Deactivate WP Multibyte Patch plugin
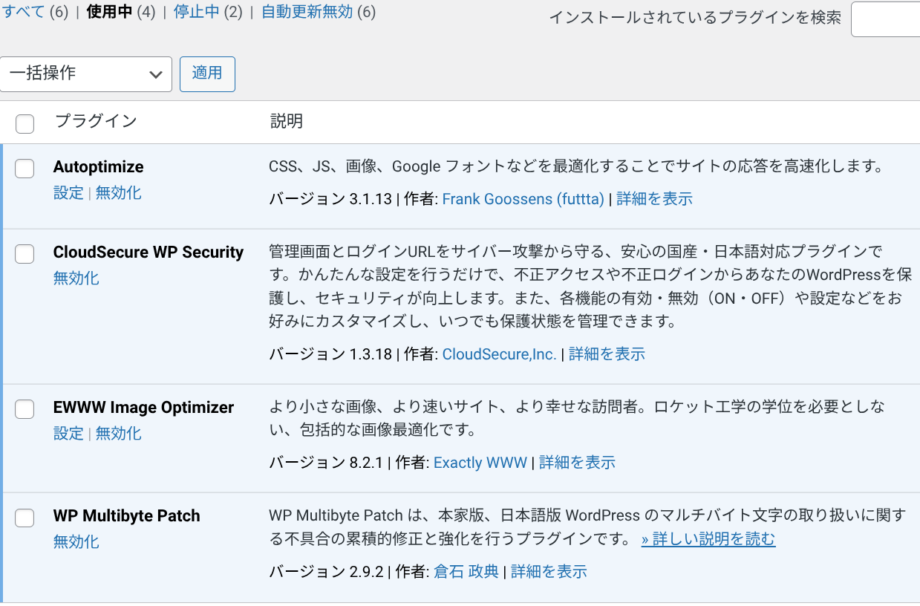Image resolution: width=920 pixels, height=606 pixels. click(x=76, y=542)
